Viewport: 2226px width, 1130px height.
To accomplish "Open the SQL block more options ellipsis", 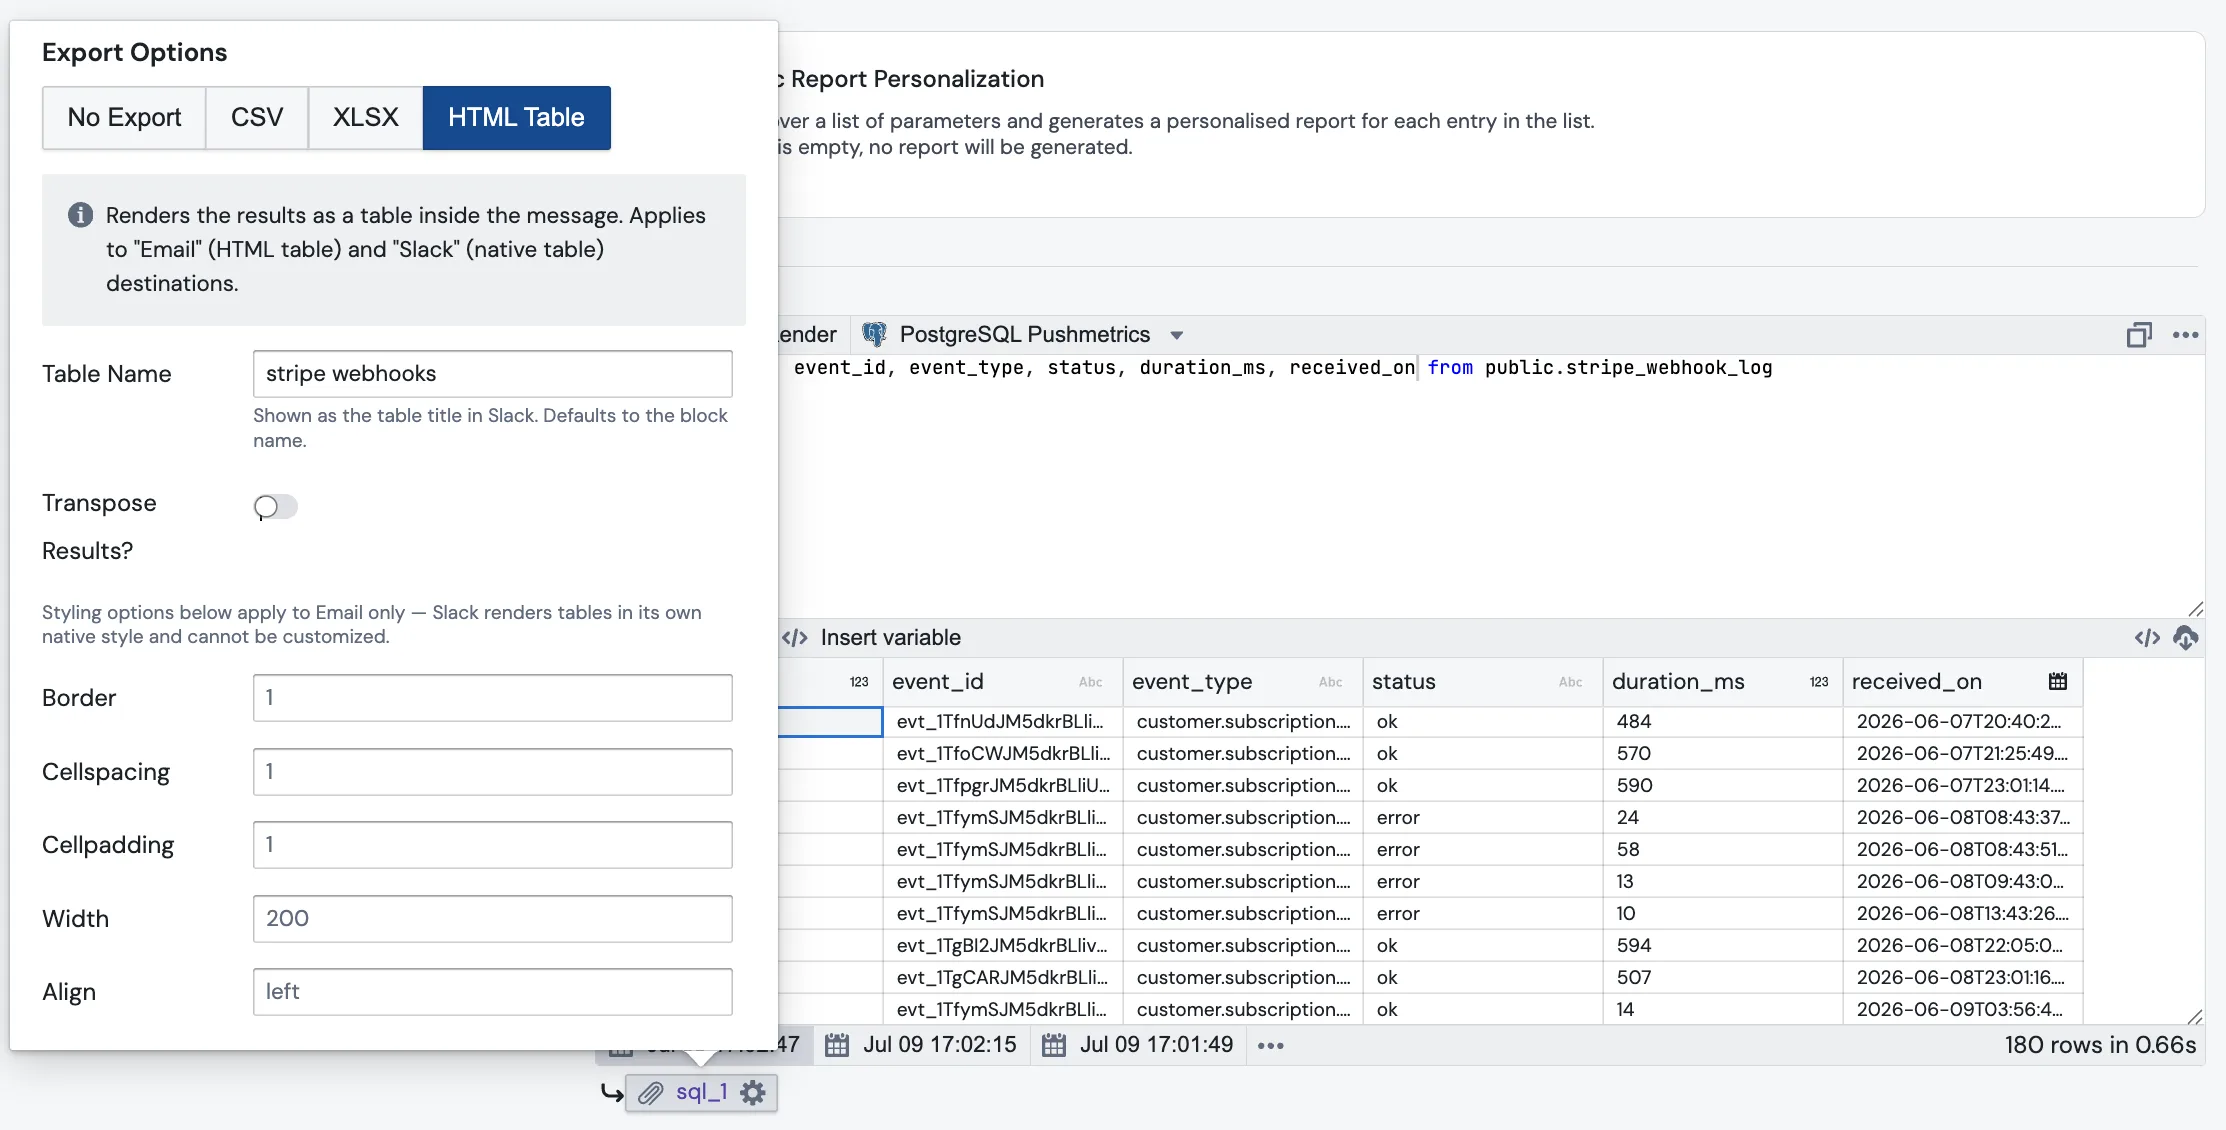I will click(2185, 335).
